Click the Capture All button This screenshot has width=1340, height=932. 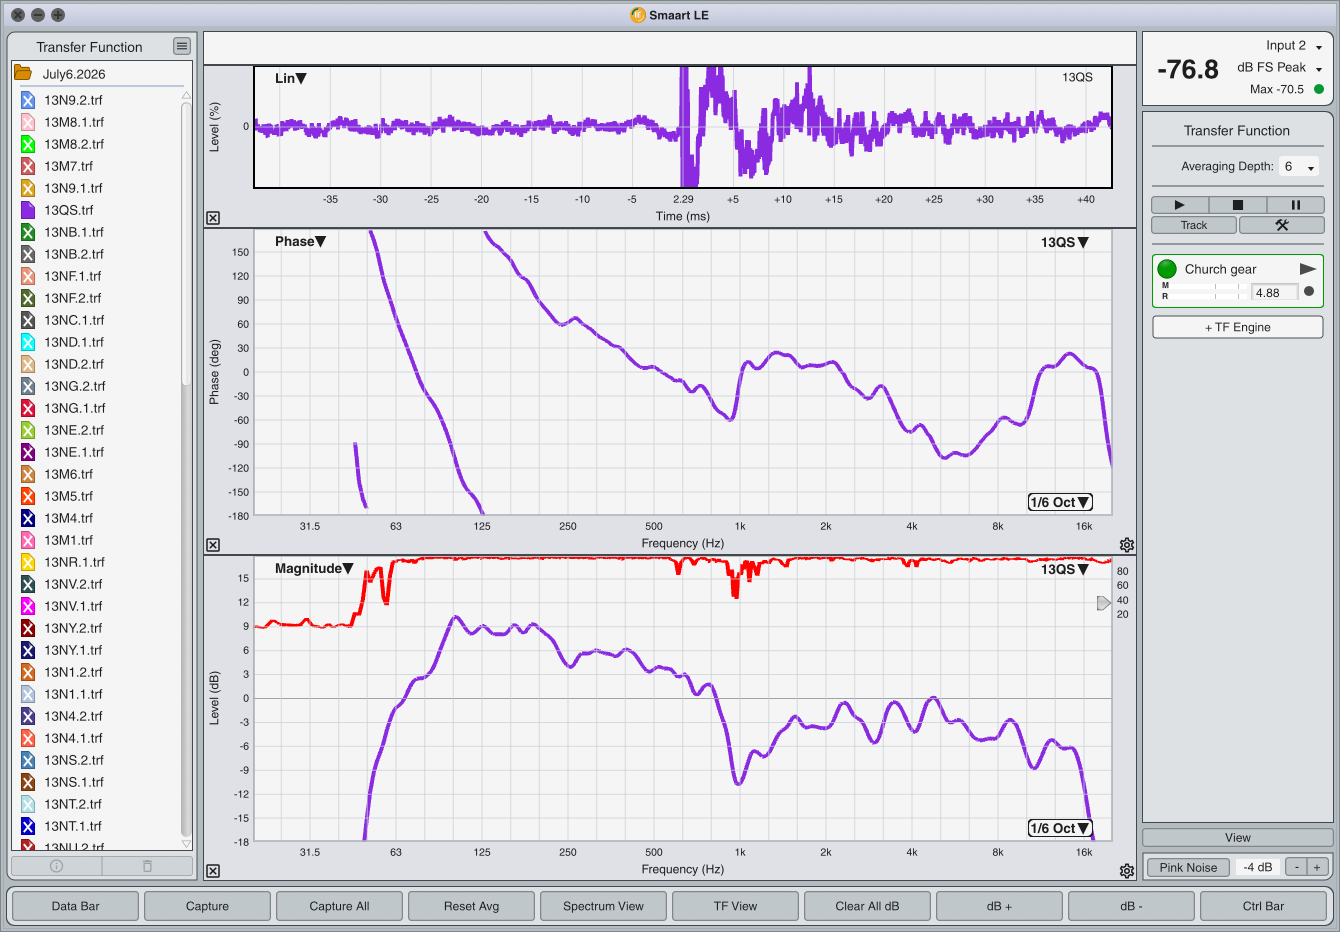[x=339, y=906]
